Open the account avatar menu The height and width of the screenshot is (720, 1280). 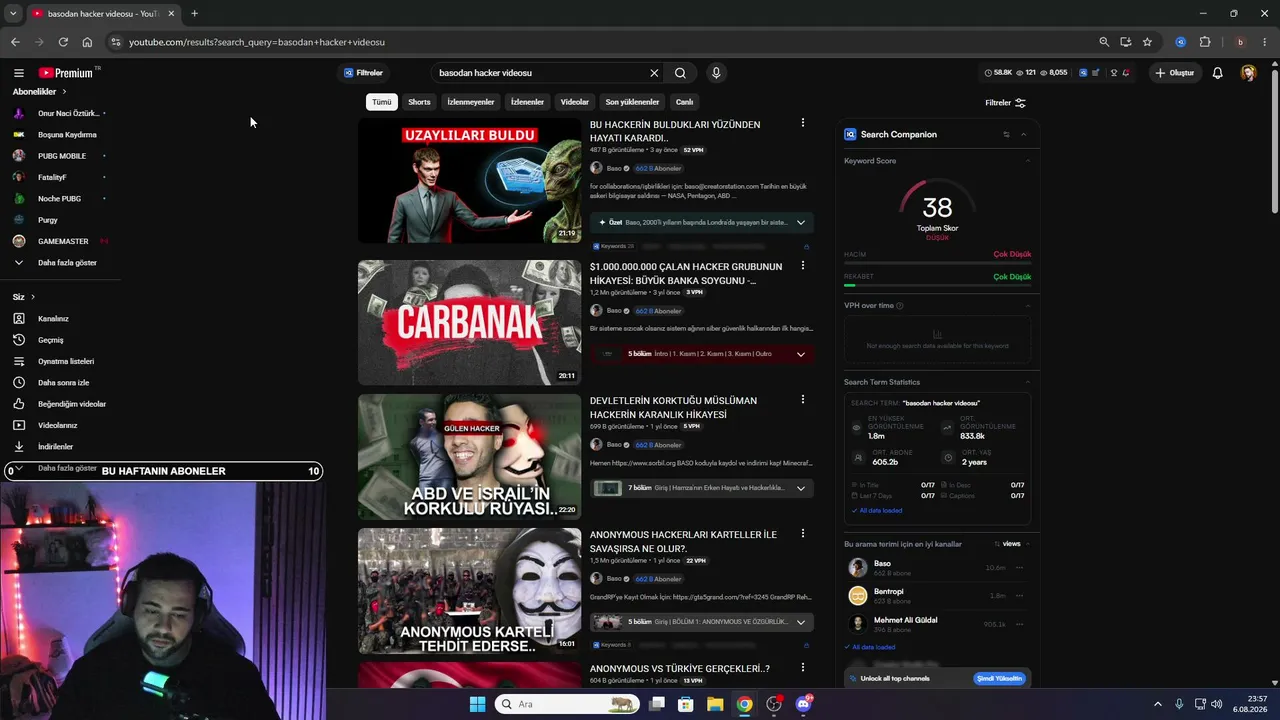(x=1248, y=73)
